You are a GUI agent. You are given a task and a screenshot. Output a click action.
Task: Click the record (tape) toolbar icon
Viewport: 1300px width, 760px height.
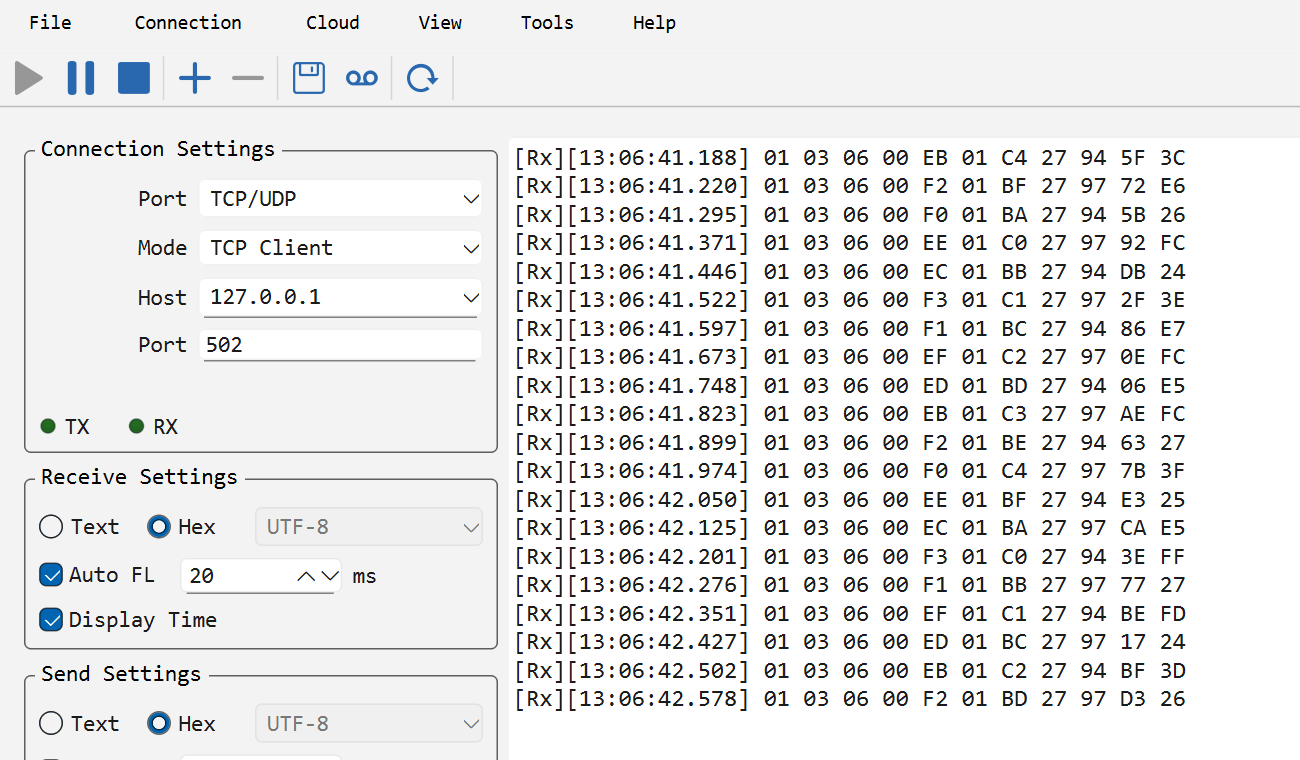[x=362, y=78]
